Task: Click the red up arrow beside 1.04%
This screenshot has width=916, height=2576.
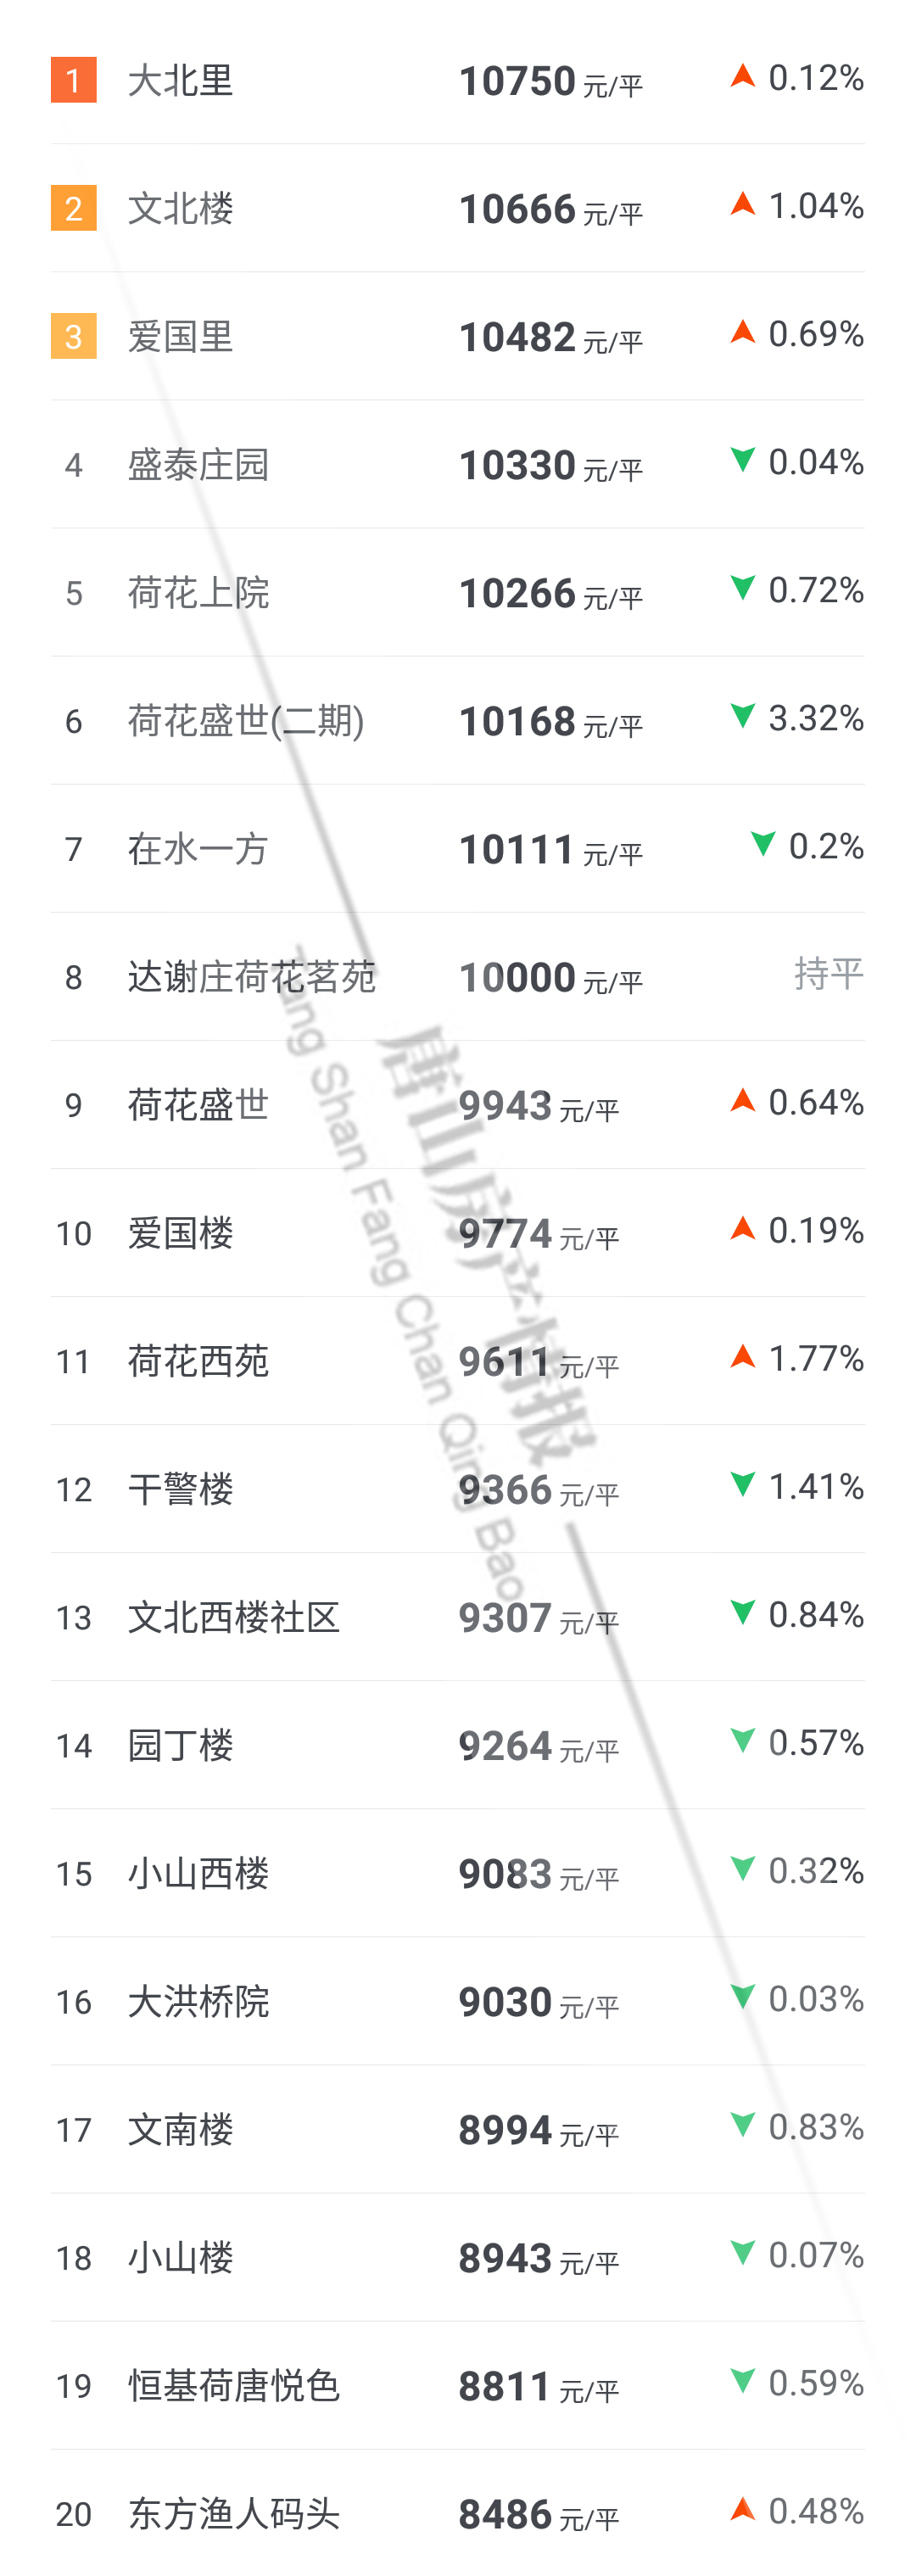Action: tap(742, 204)
